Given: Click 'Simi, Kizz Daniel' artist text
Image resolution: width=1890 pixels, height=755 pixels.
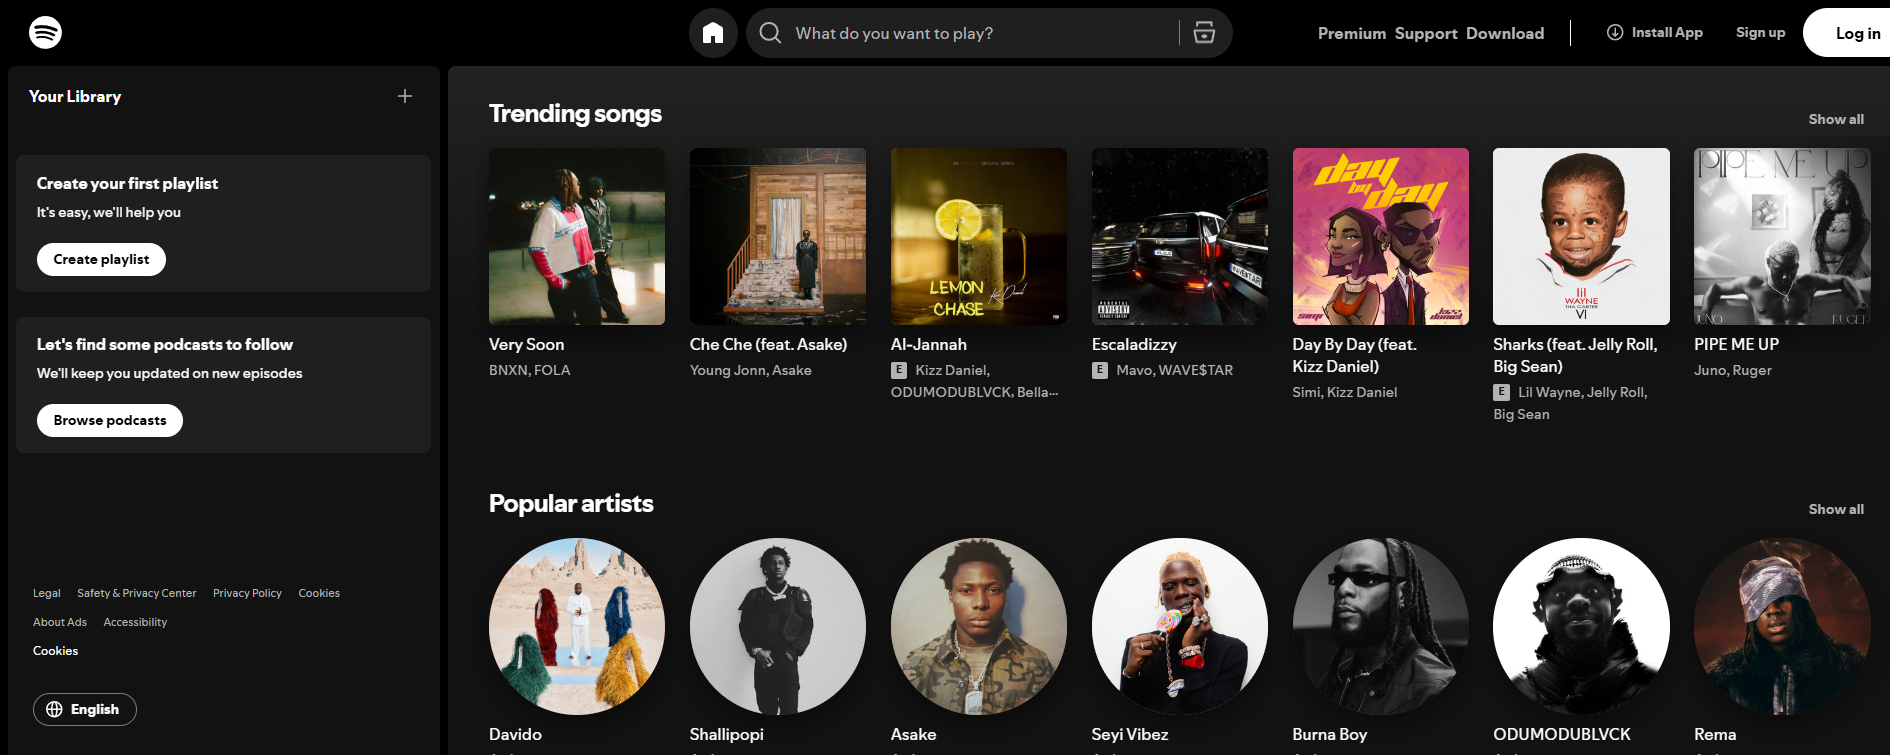Looking at the screenshot, I should (x=1345, y=392).
